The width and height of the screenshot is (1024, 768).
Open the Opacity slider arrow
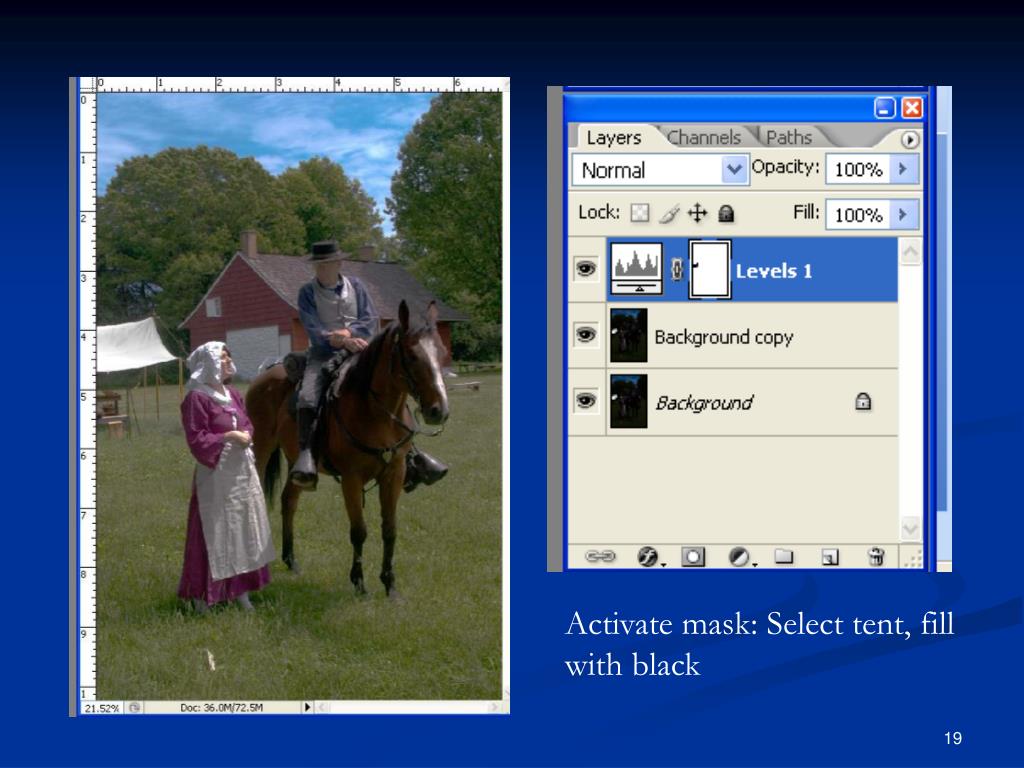(x=903, y=169)
